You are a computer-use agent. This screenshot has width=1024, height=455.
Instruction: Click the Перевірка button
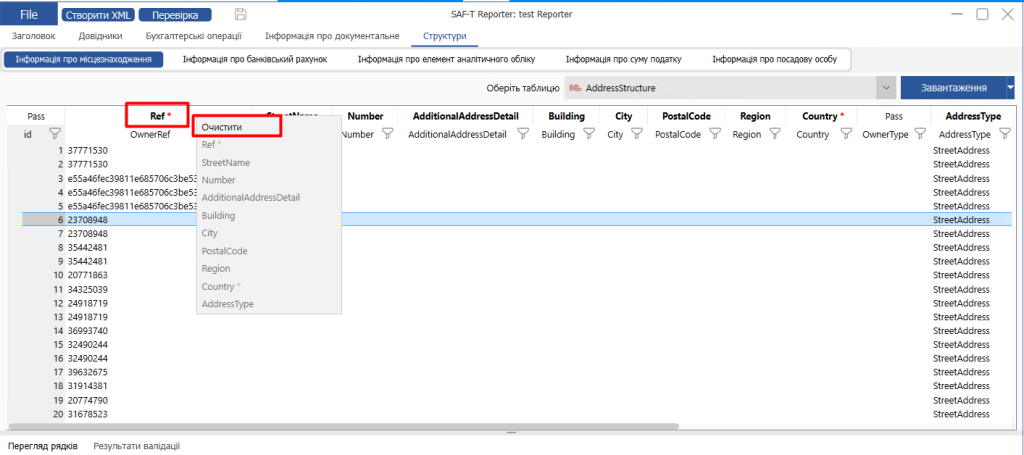[175, 14]
